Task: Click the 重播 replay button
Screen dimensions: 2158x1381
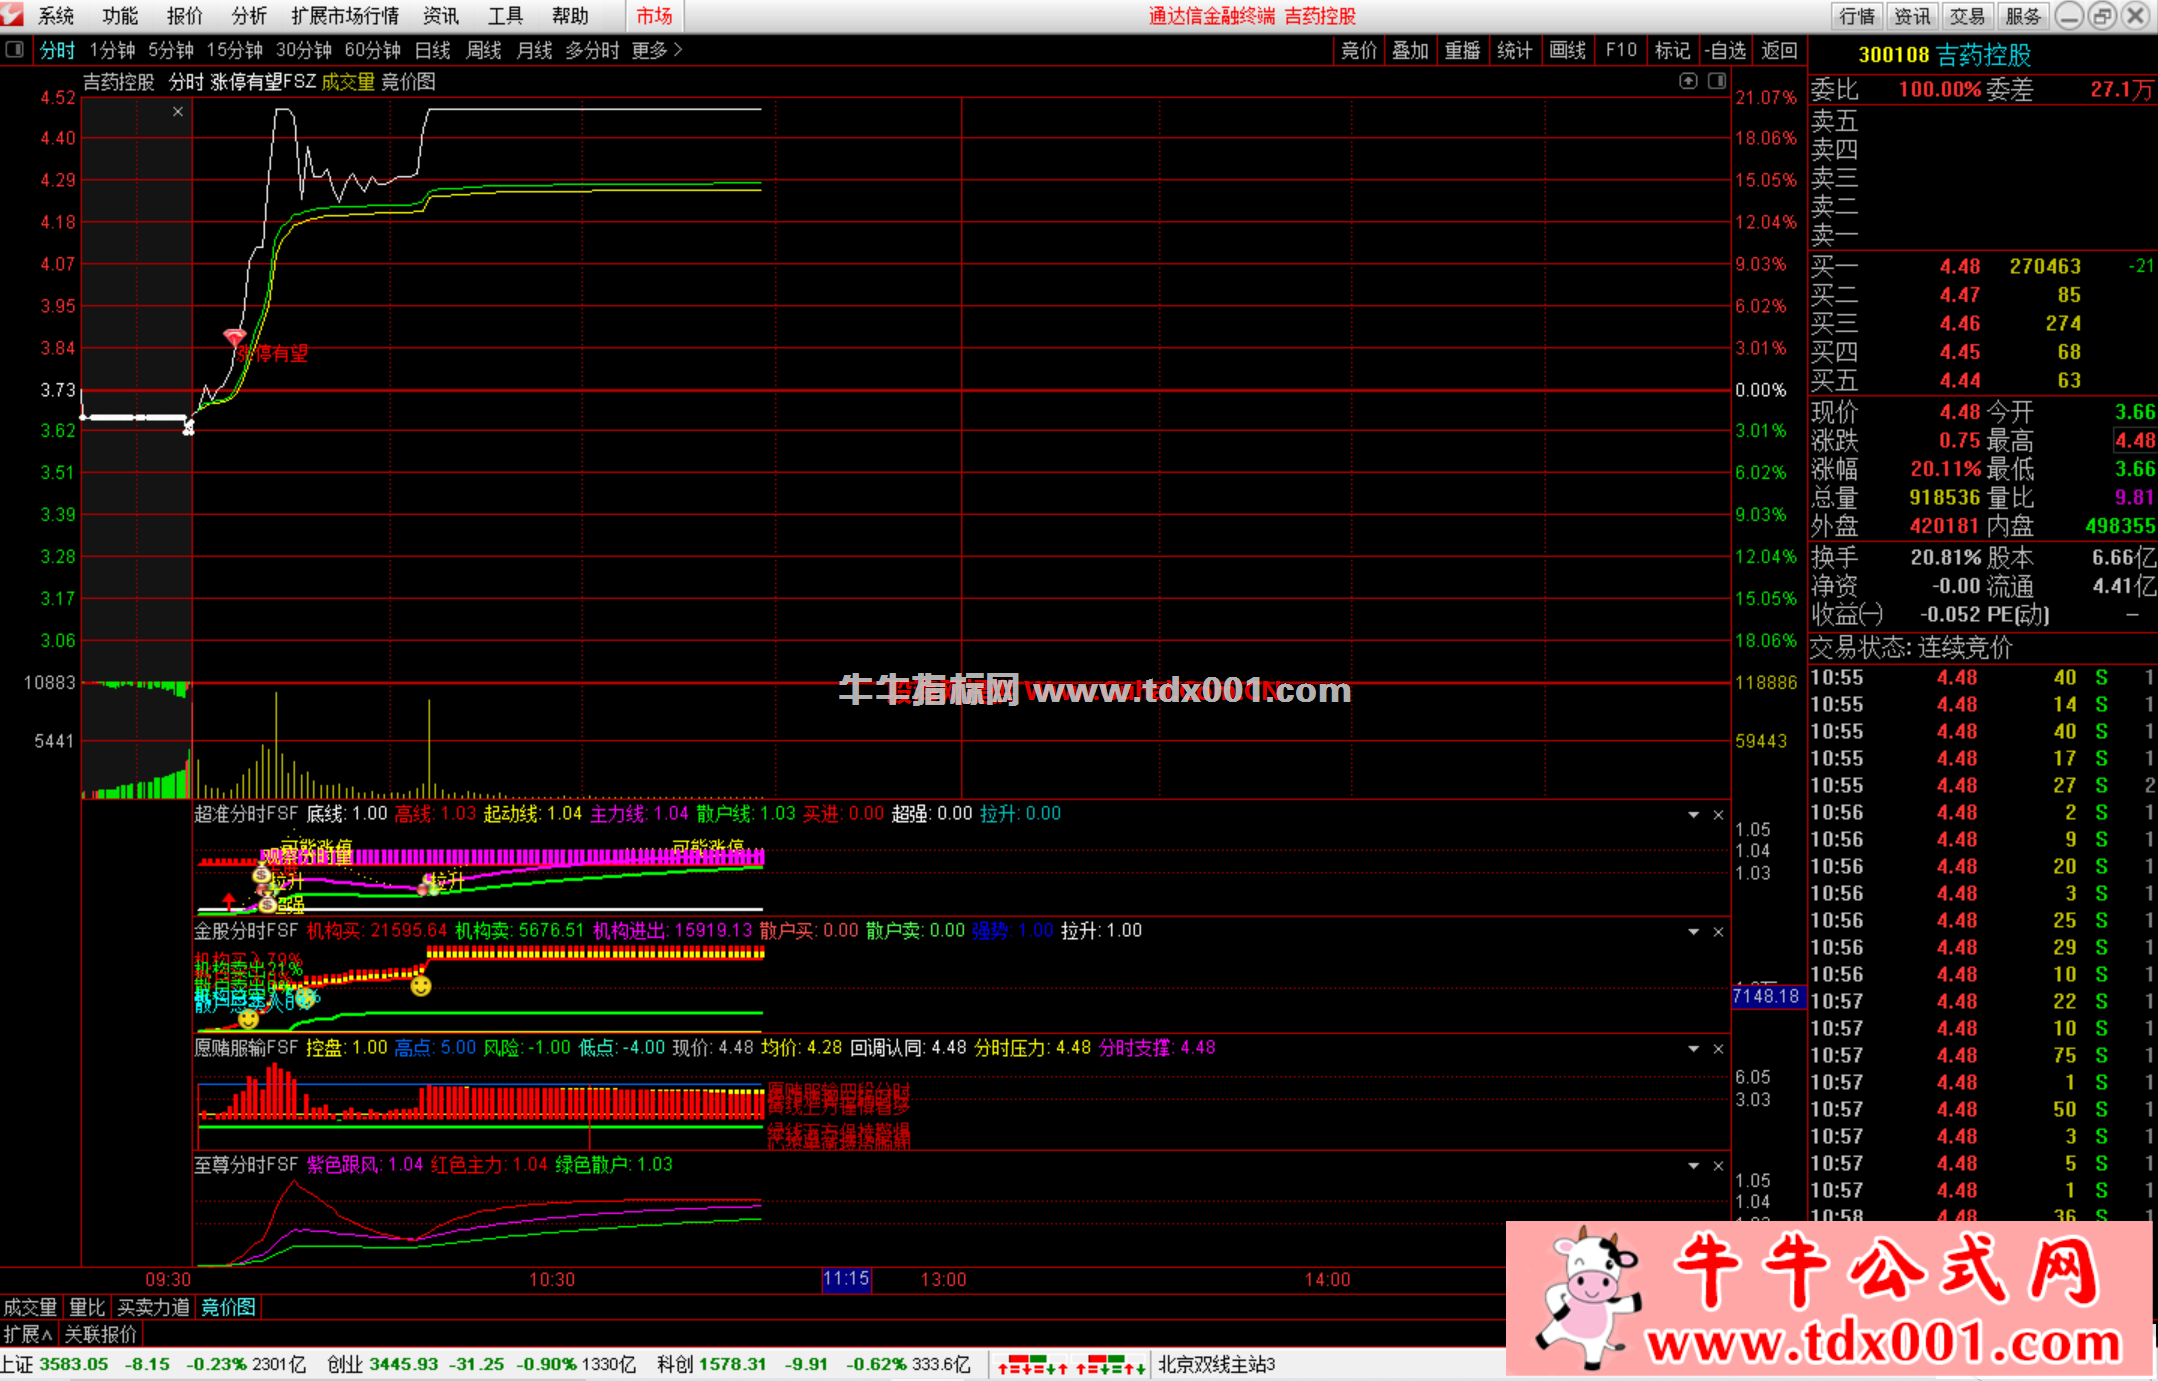Action: click(1462, 50)
